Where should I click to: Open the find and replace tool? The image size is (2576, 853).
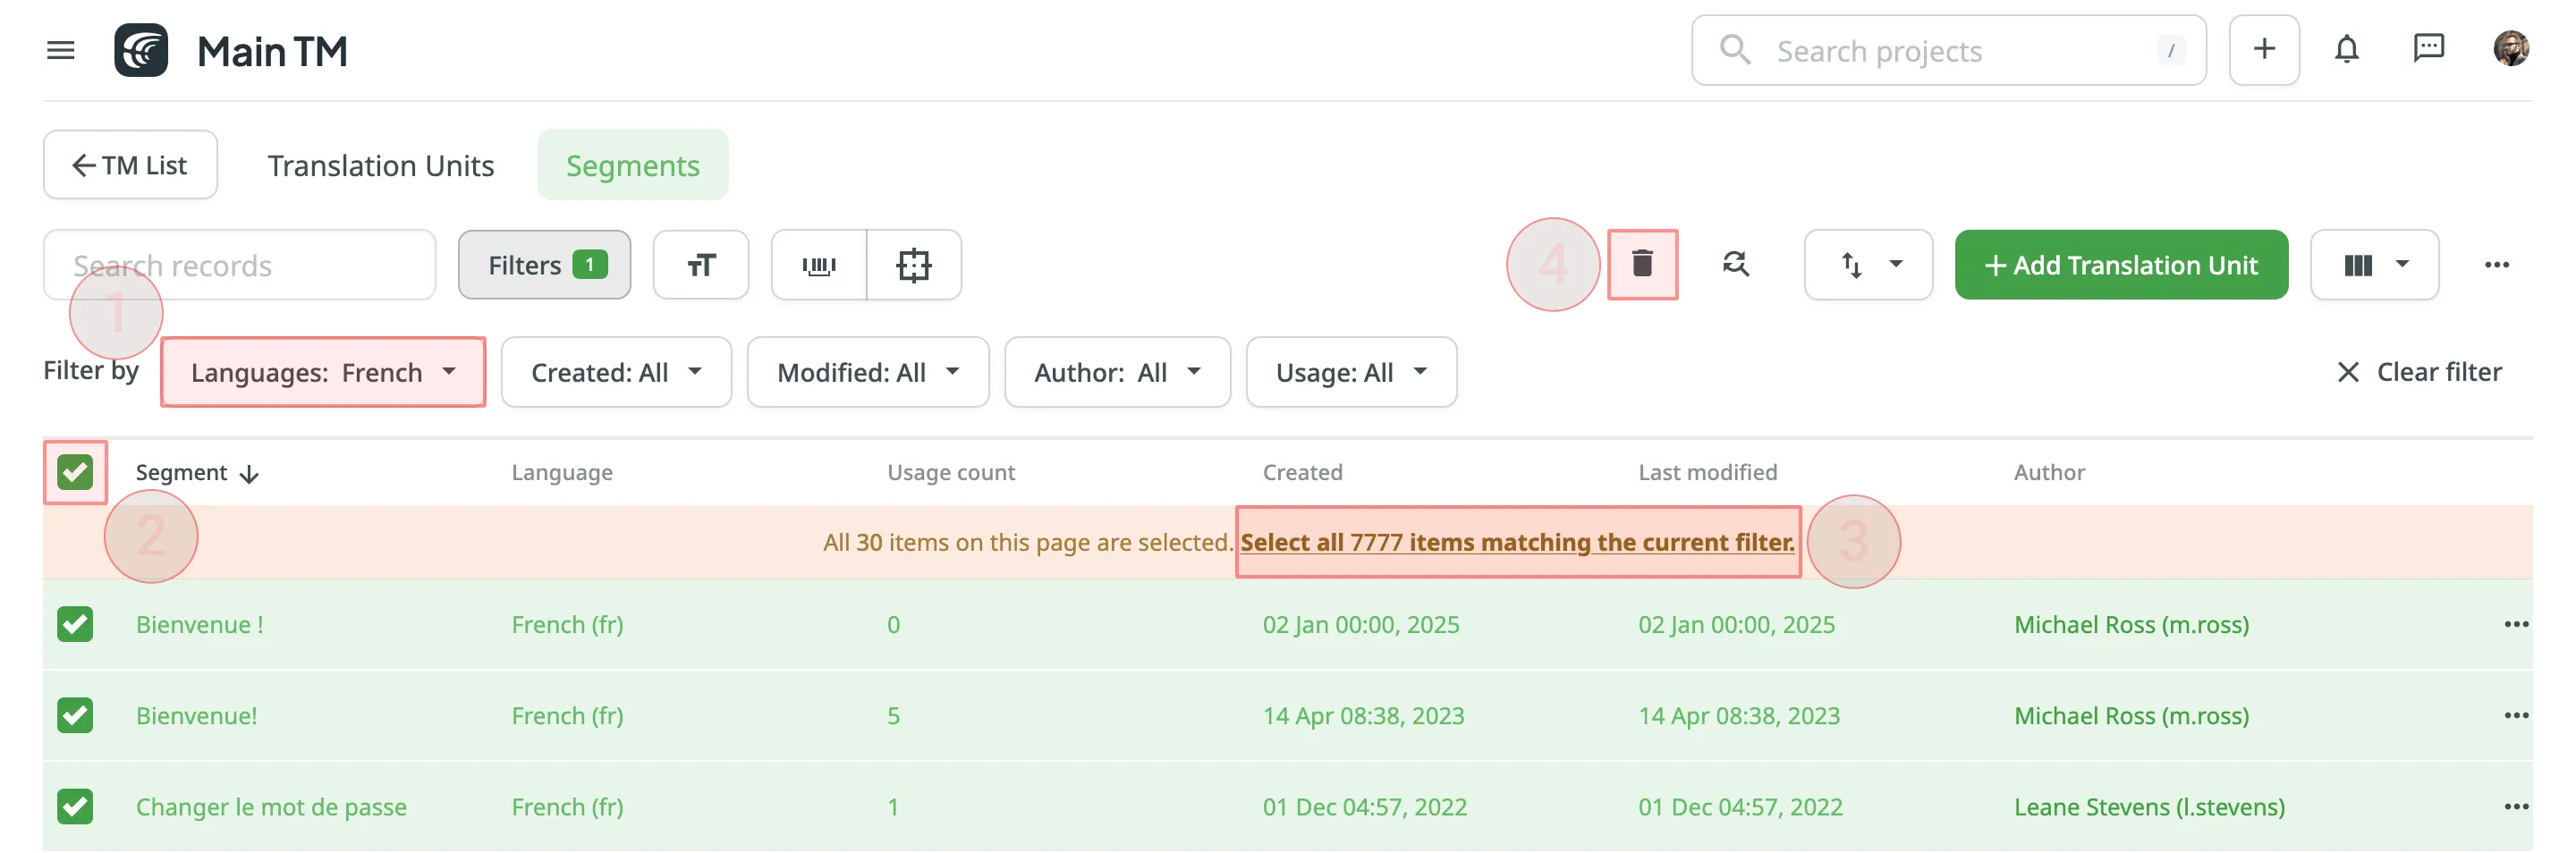click(x=1735, y=264)
